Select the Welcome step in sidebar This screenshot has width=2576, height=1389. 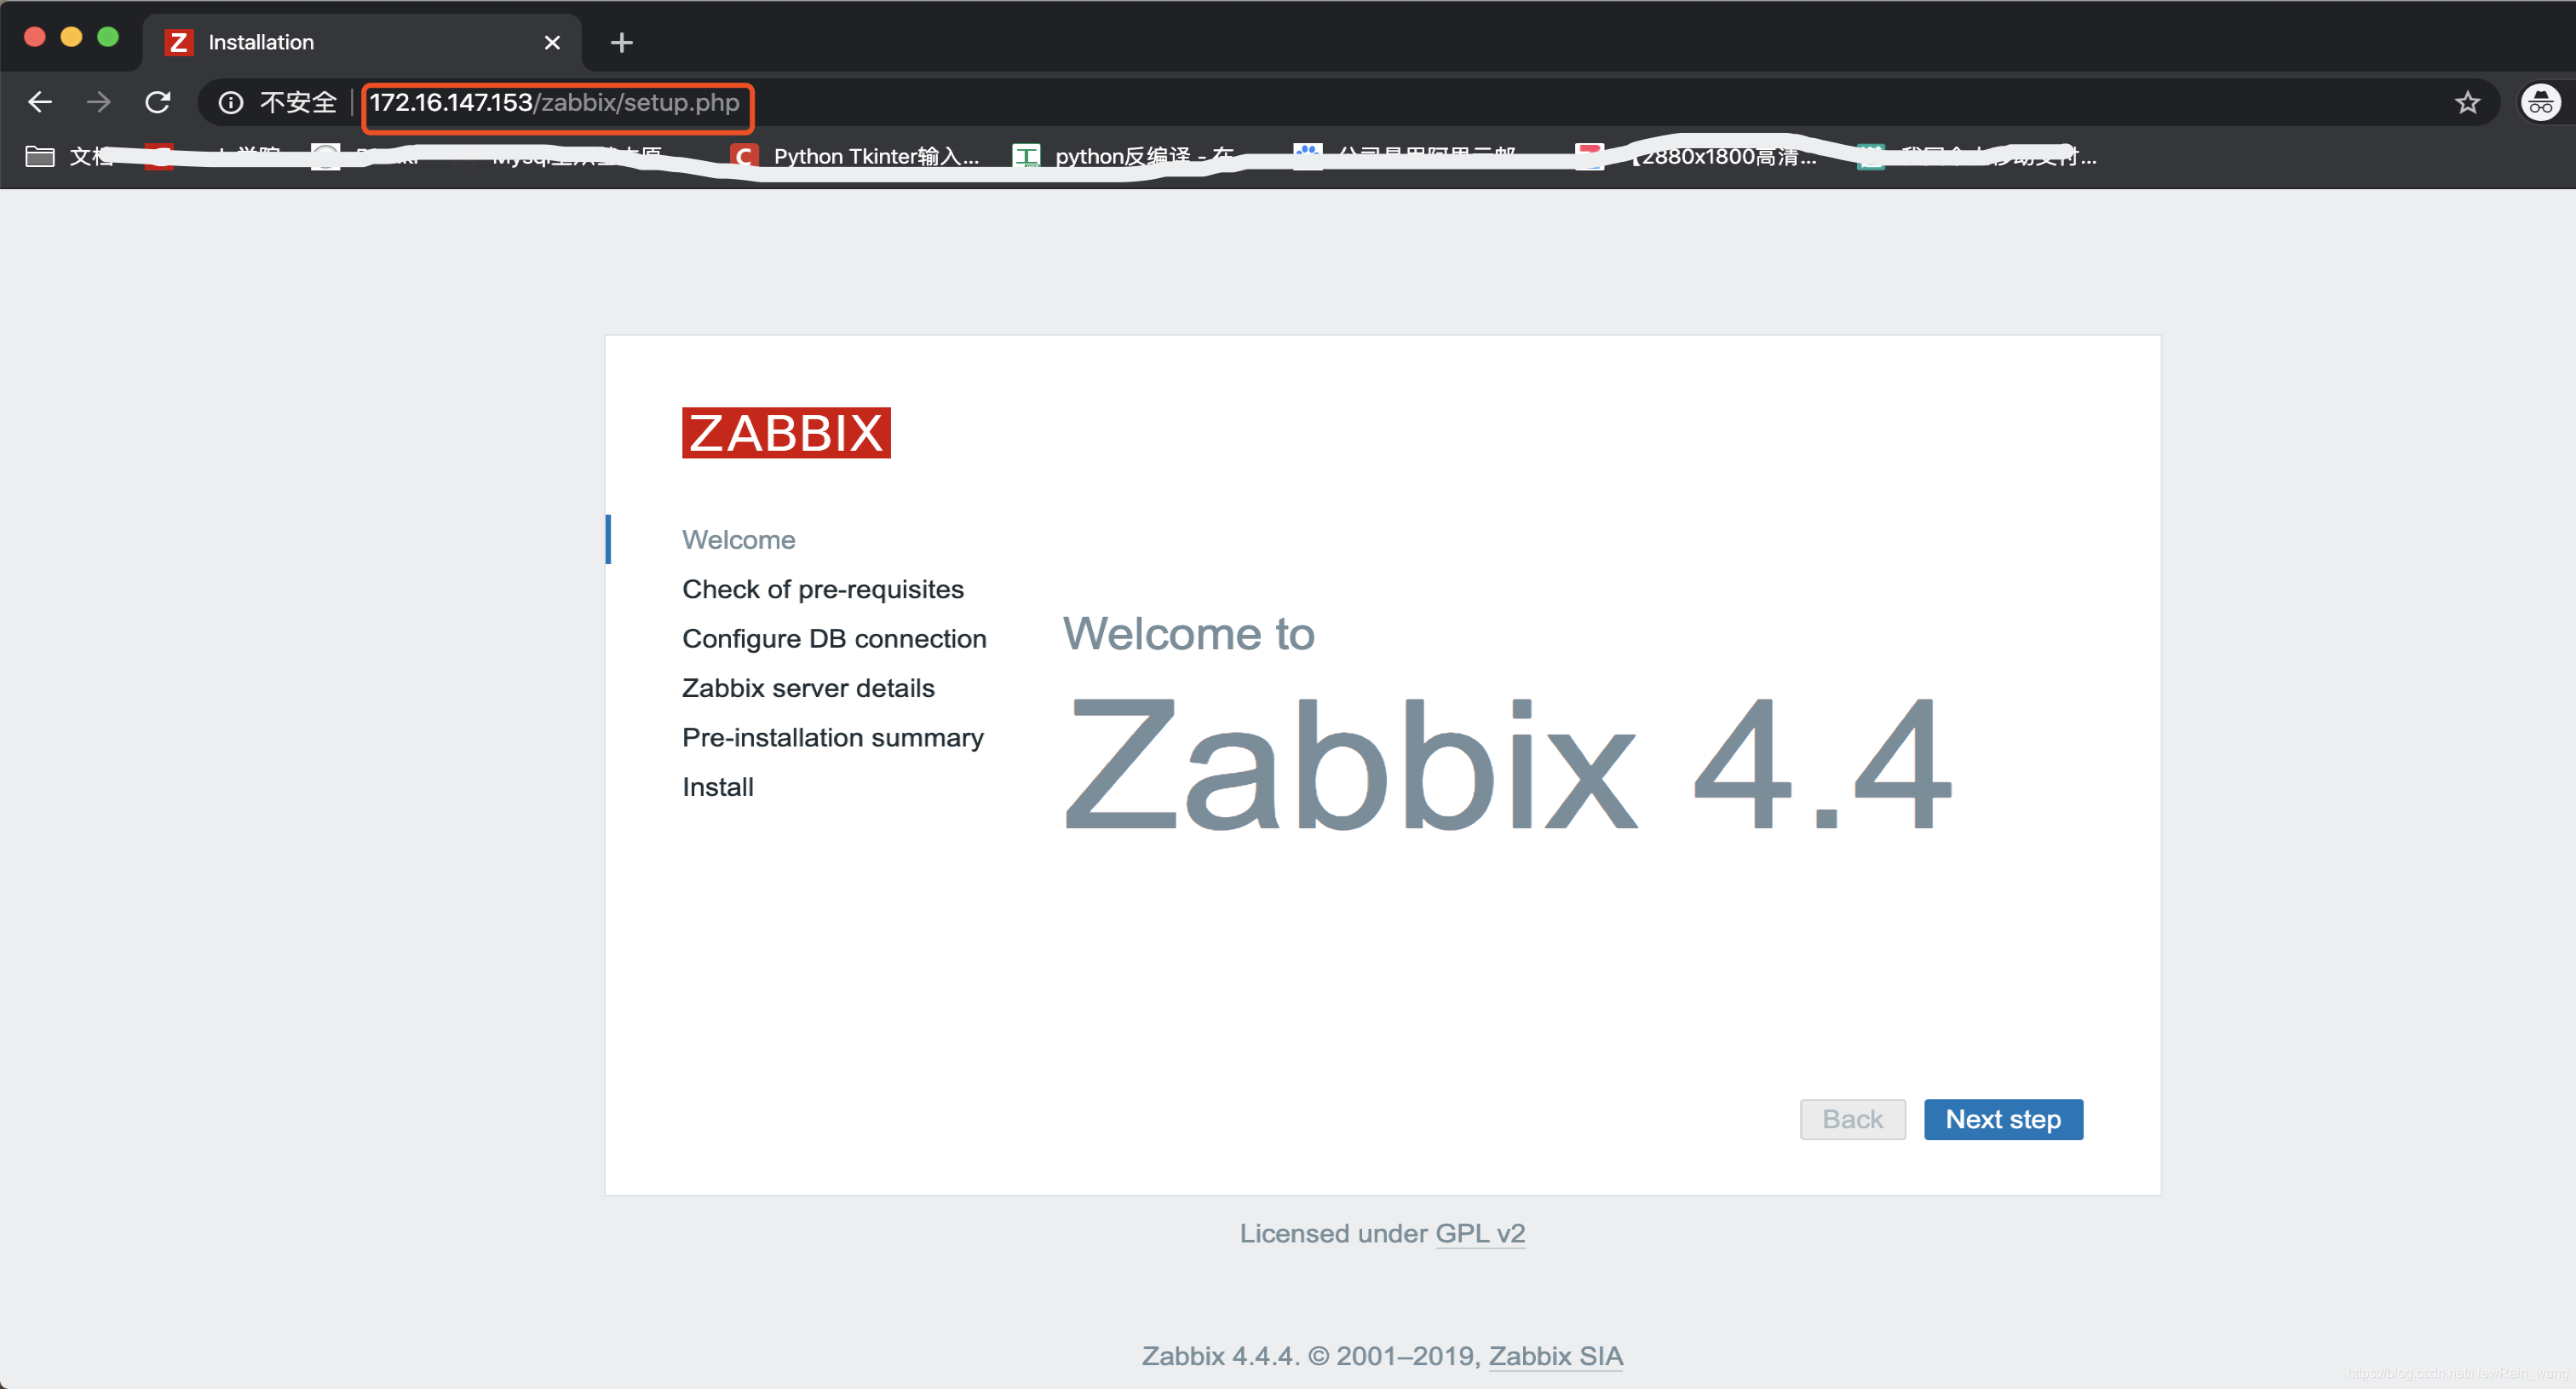738,540
